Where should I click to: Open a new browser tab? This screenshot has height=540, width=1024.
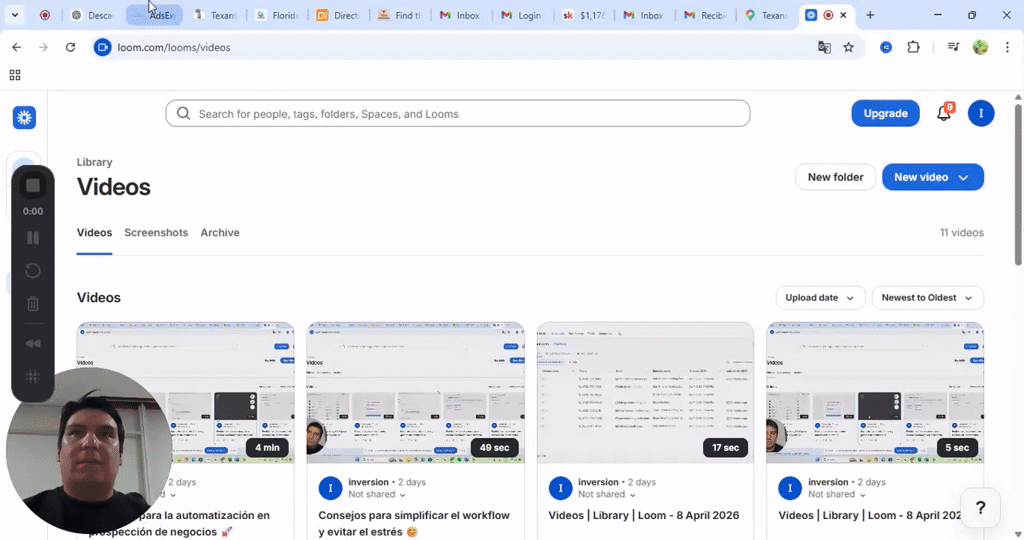[x=870, y=15]
